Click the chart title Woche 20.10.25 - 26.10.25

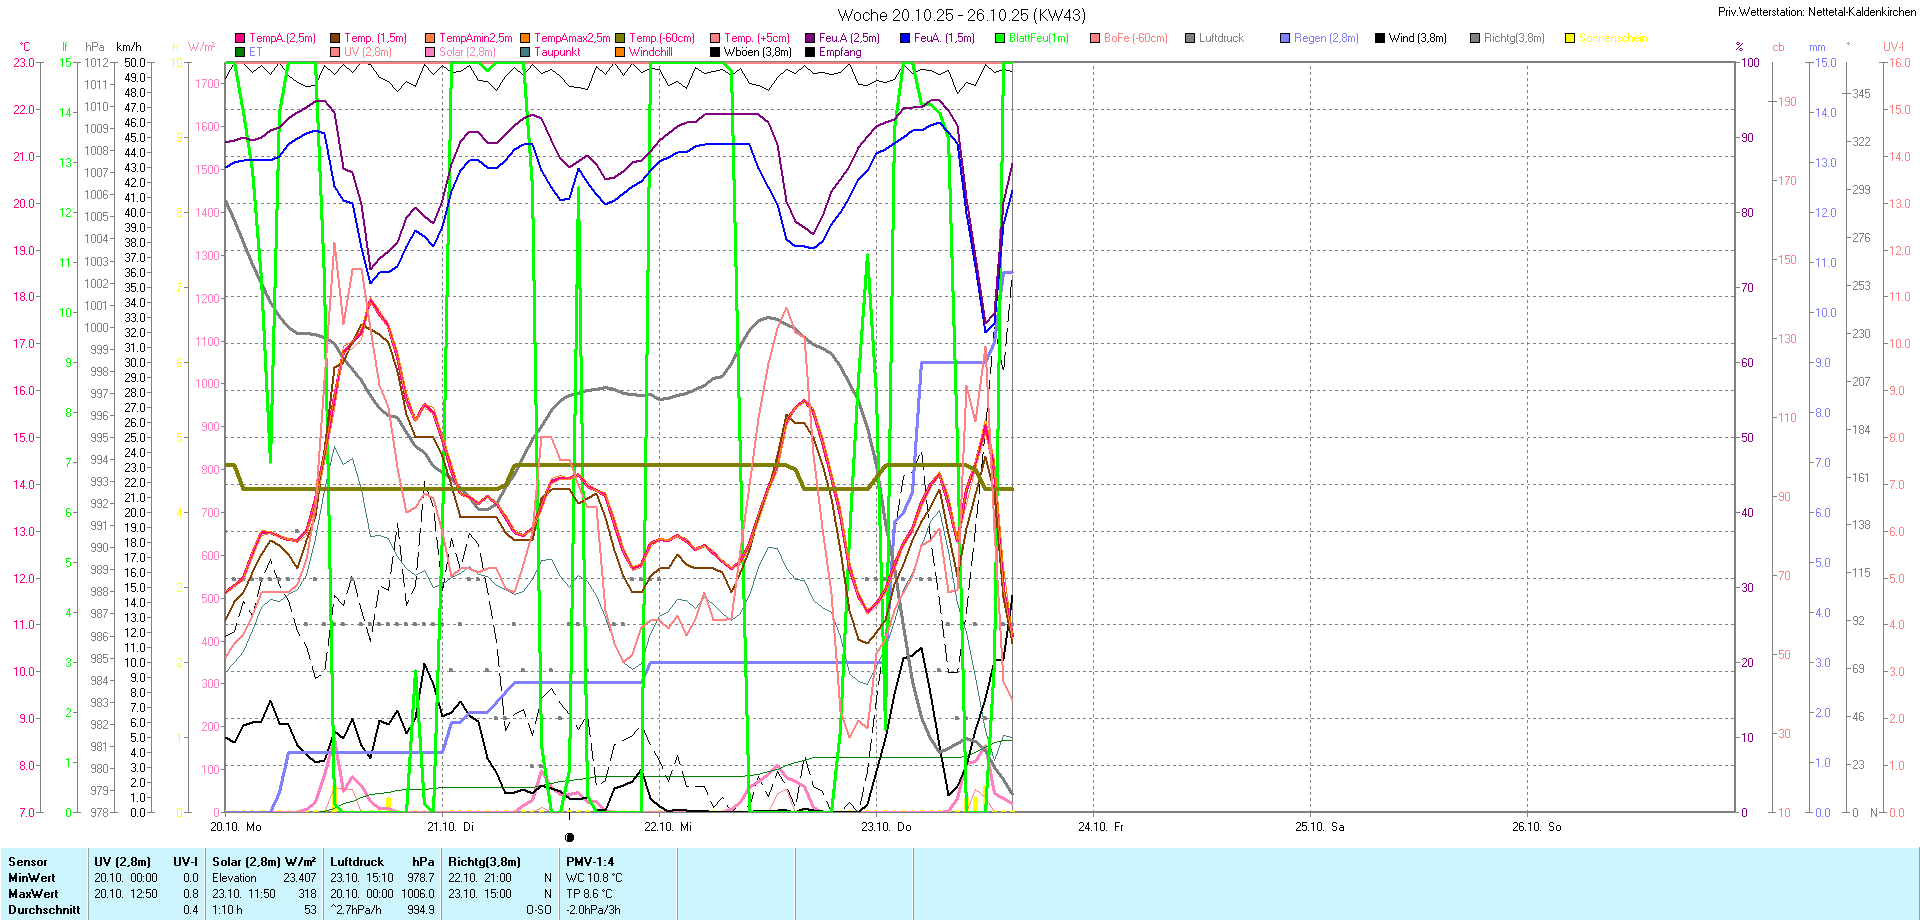(x=961, y=15)
